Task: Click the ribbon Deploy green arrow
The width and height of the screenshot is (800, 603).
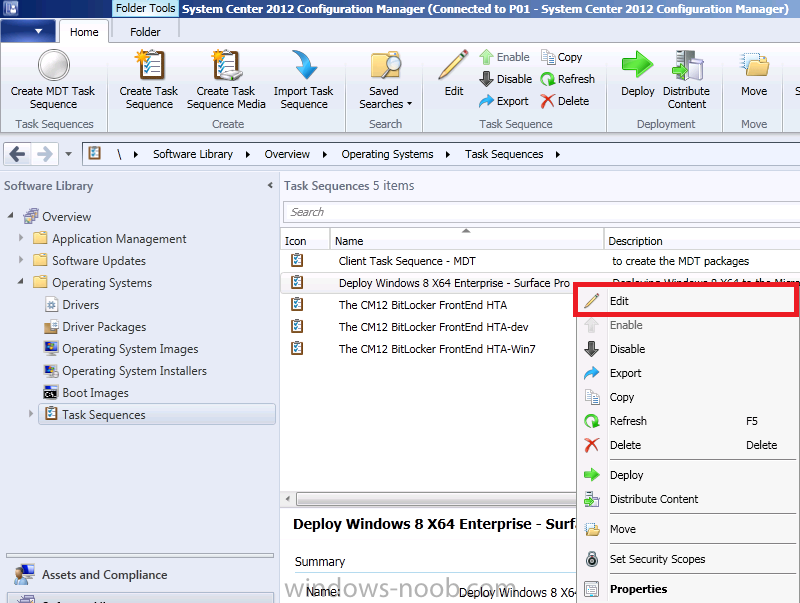Action: tap(637, 65)
